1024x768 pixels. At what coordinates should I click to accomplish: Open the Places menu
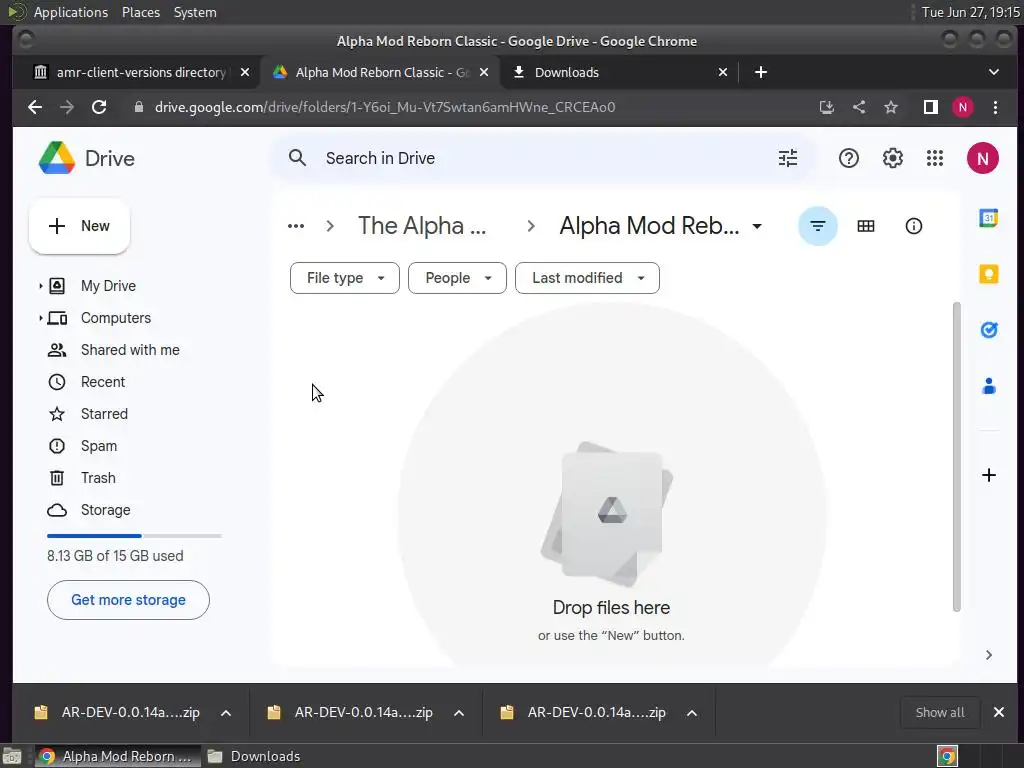141,12
